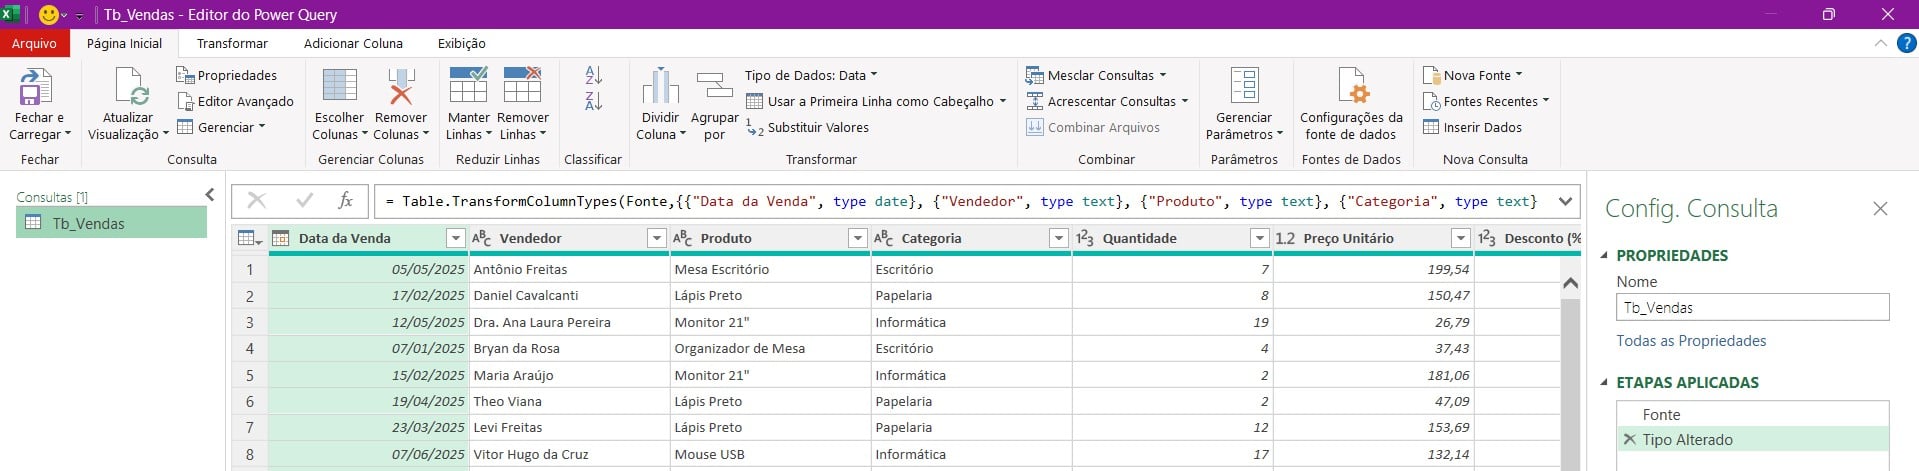Click Substituir Valores
Viewport: 1919px width, 471px height.
pos(808,127)
